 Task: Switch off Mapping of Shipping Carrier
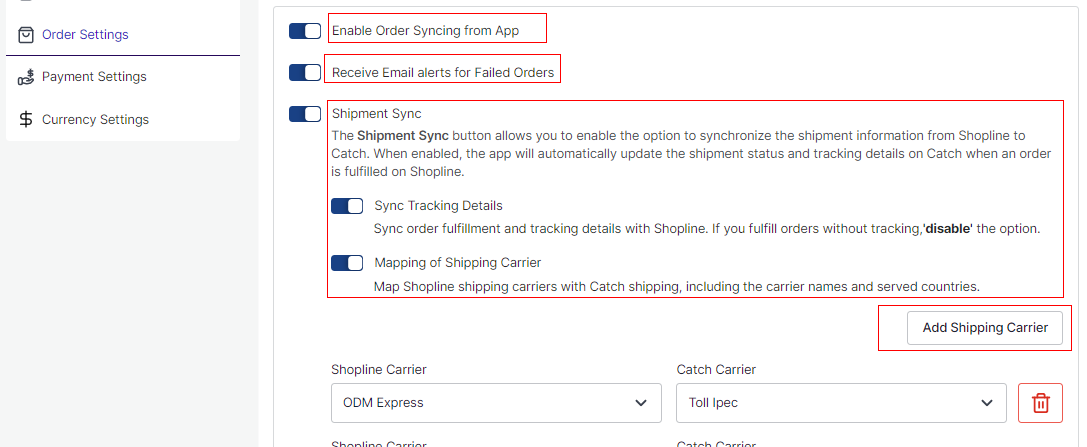point(347,263)
